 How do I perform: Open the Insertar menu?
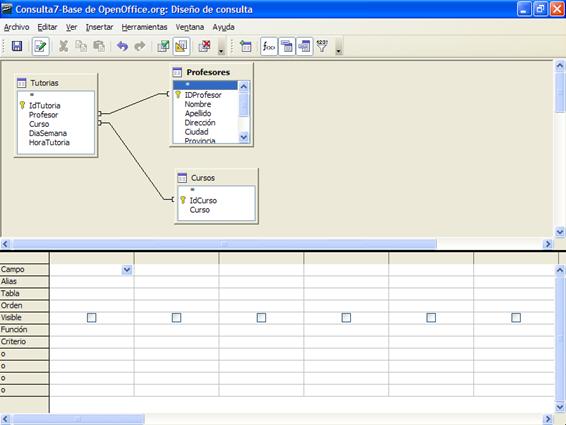99,27
